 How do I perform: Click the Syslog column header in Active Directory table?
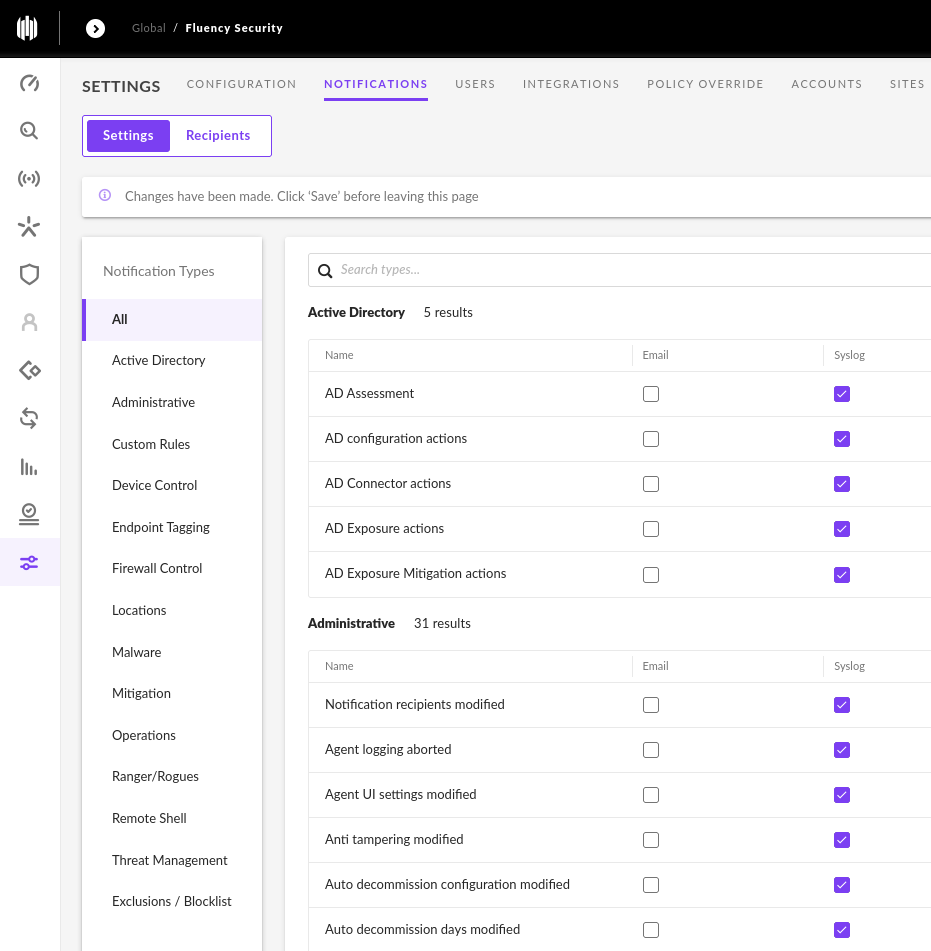849,355
